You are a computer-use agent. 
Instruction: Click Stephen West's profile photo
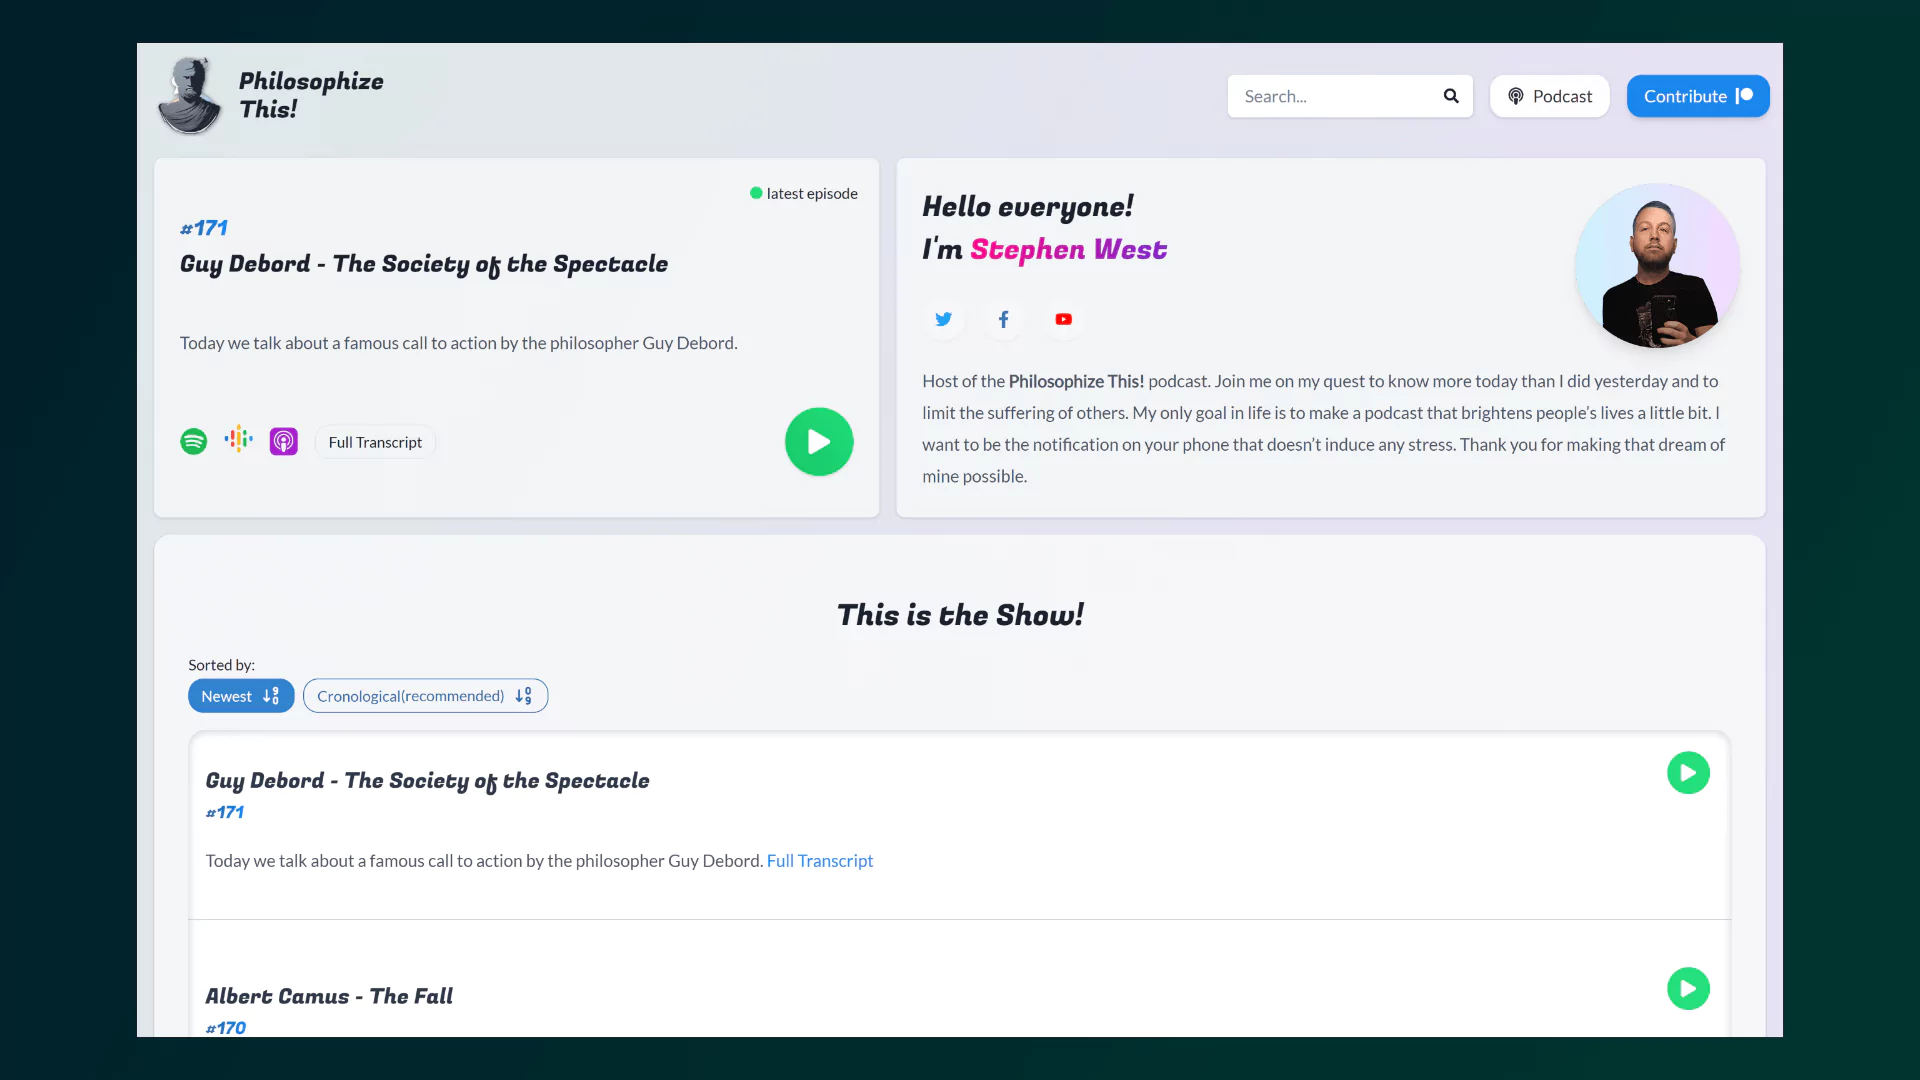tap(1657, 266)
